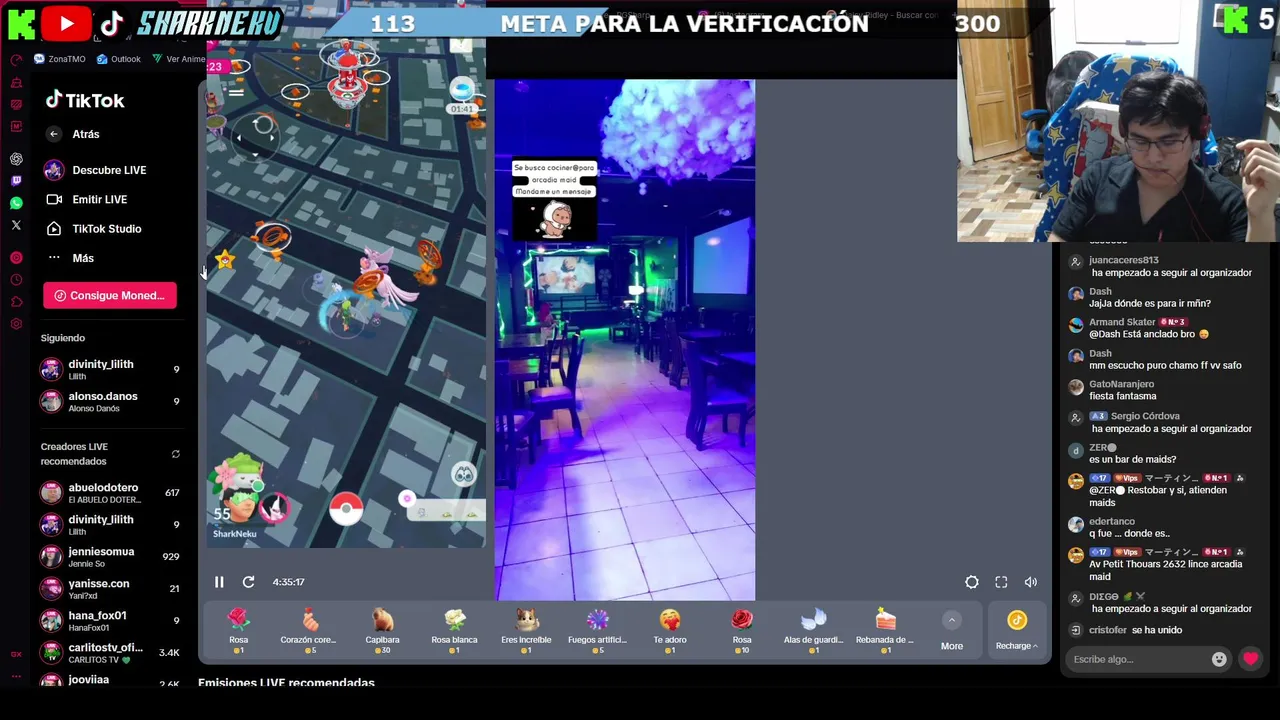Image resolution: width=1280 pixels, height=720 pixels.
Task: Click edertanco's chat username
Action: [1112, 522]
